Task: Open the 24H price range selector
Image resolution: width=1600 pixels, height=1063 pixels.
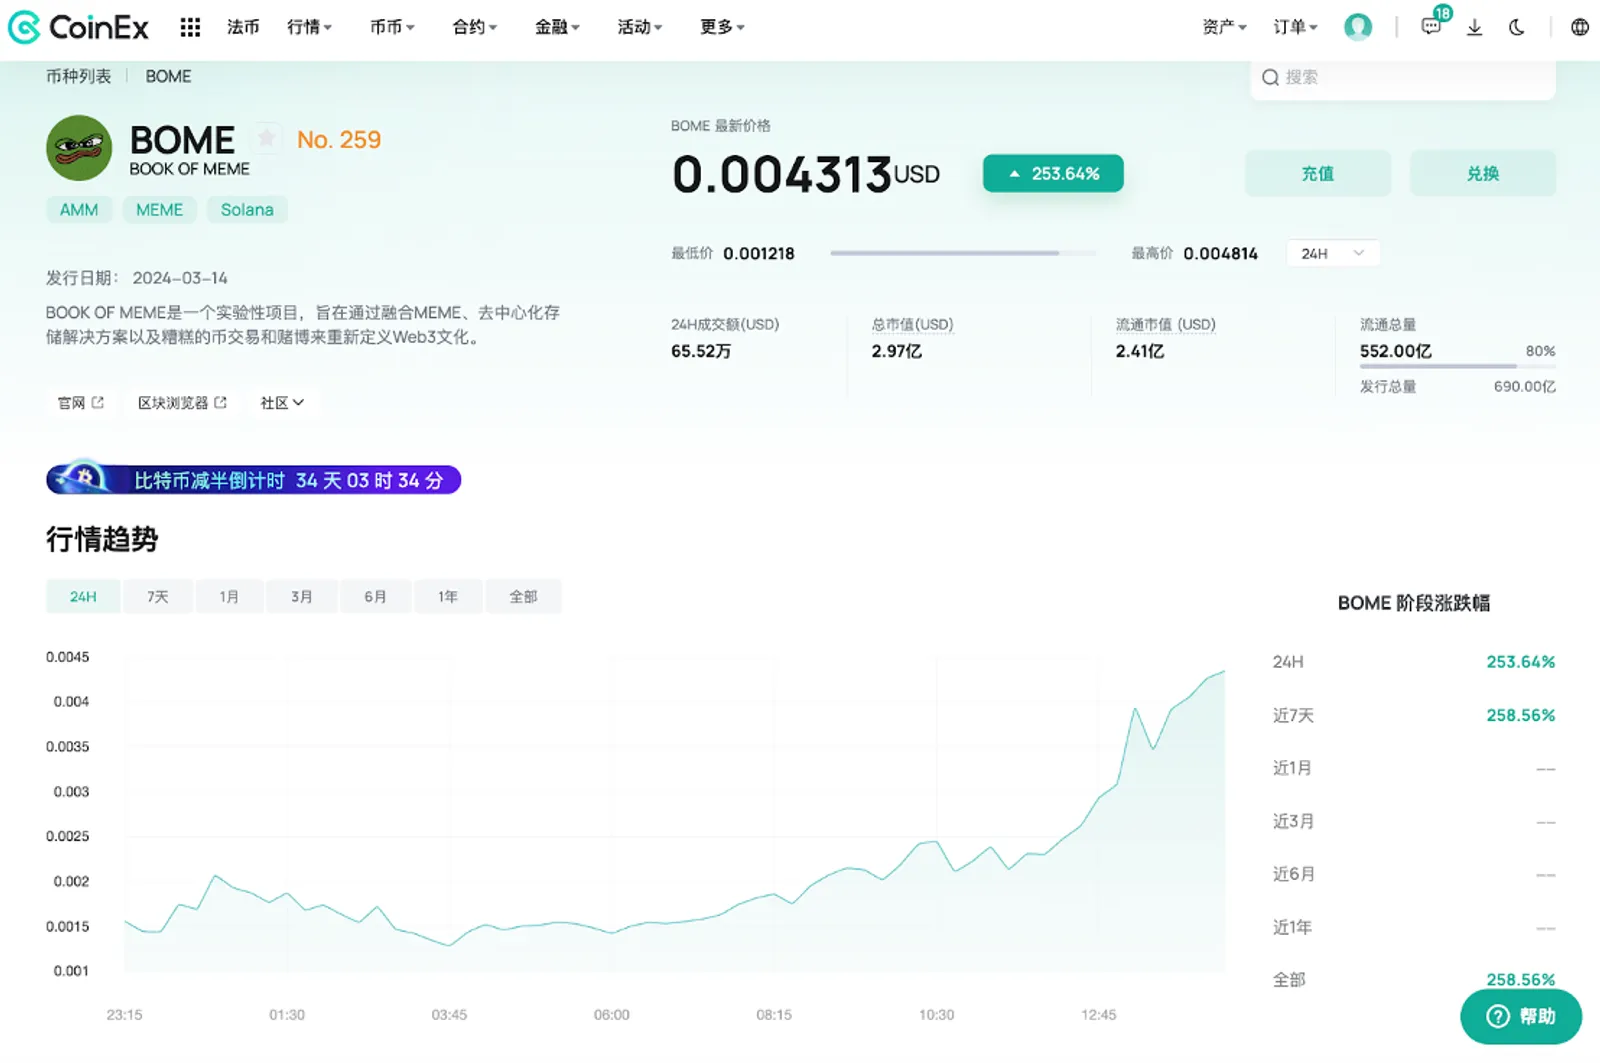Action: pyautogui.click(x=1333, y=254)
